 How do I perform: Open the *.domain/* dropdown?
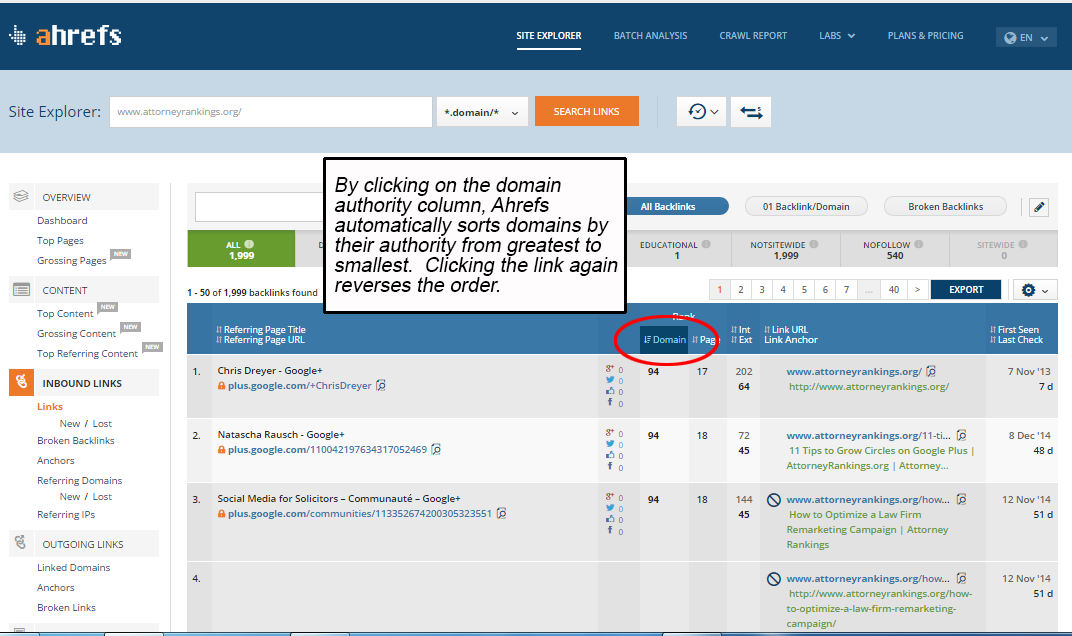(482, 112)
